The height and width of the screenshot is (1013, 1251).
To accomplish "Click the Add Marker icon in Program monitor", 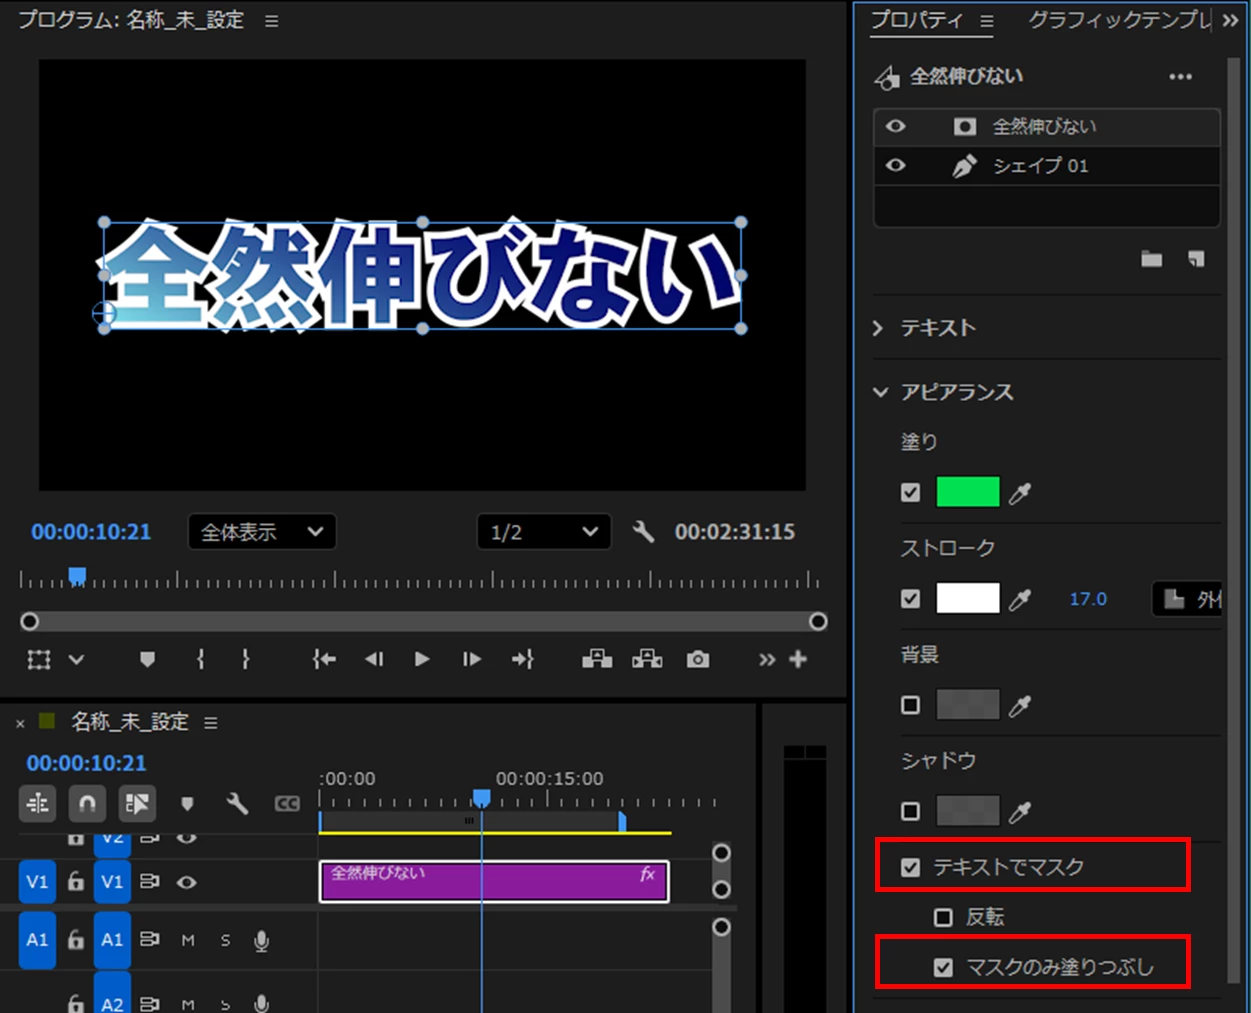I will click(x=147, y=659).
